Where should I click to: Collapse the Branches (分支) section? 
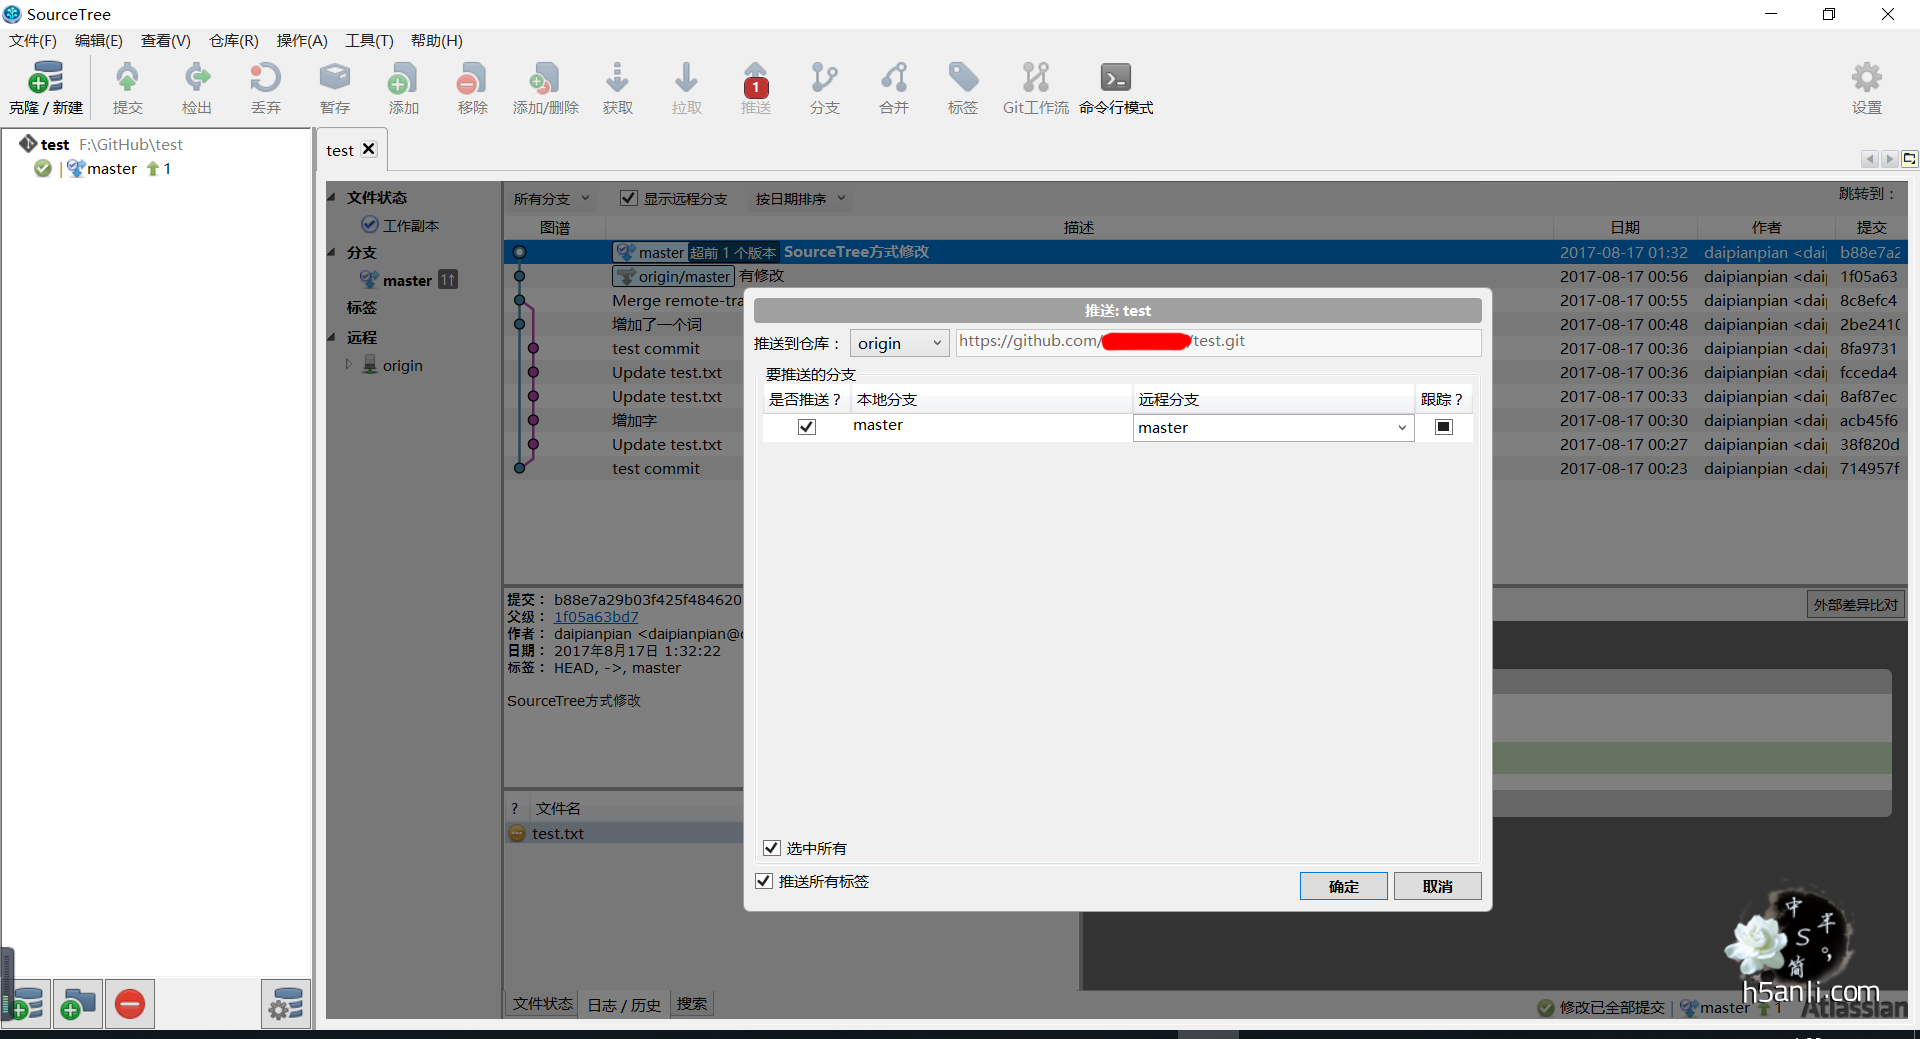(333, 252)
